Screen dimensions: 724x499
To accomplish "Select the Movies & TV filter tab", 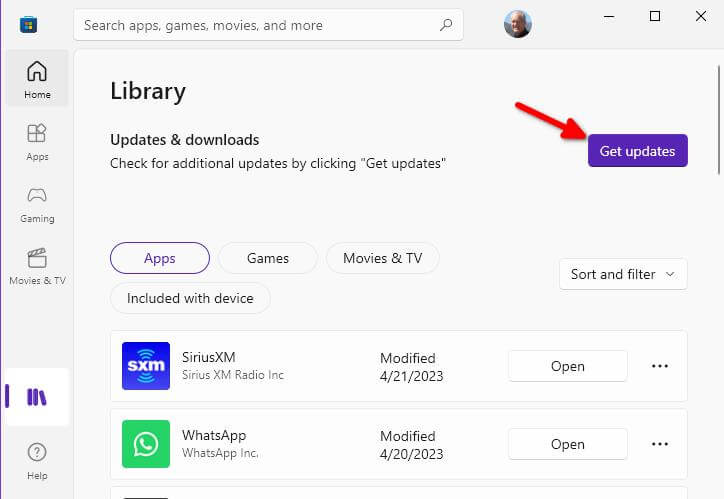I will point(383,258).
